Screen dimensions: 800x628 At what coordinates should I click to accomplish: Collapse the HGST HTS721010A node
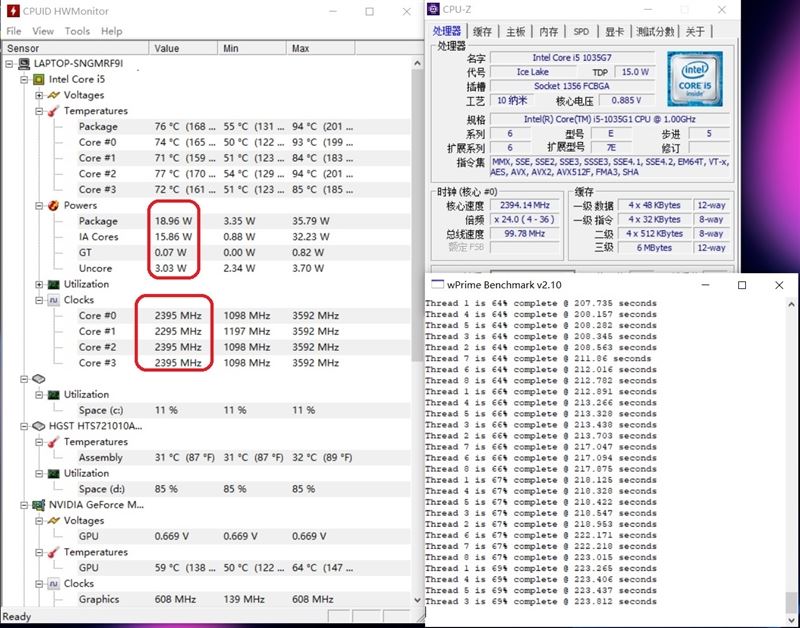point(24,426)
